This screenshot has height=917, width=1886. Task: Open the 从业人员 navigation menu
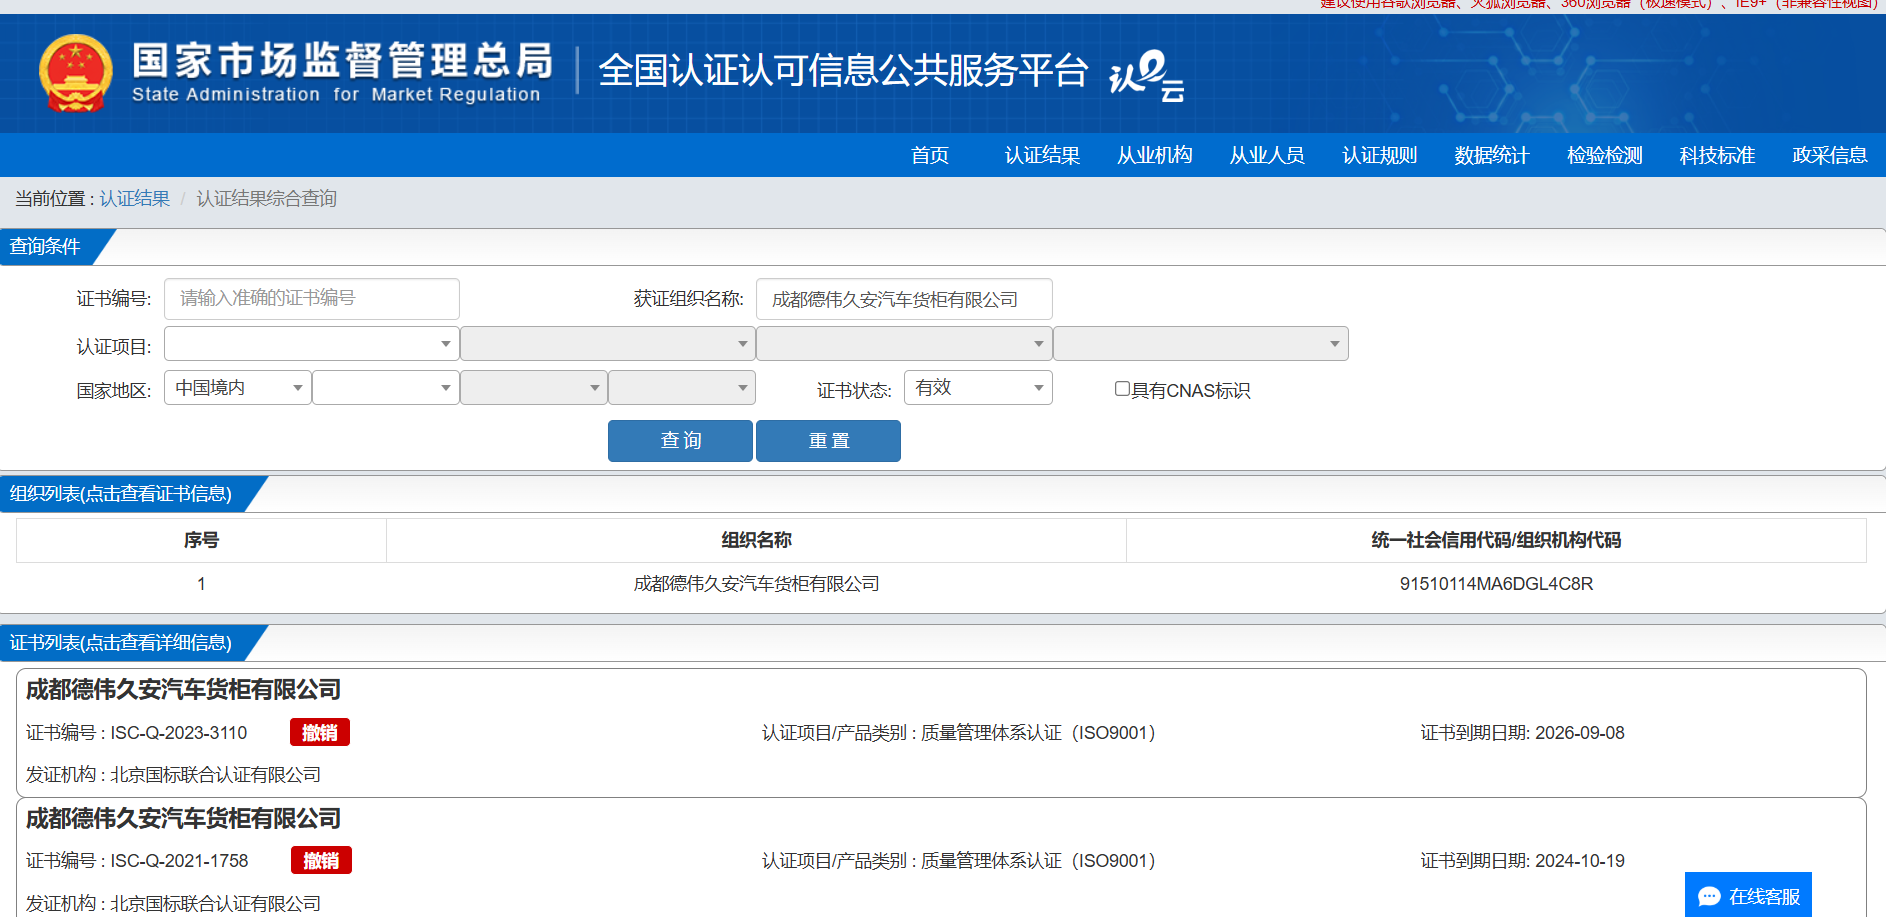pos(1267,155)
